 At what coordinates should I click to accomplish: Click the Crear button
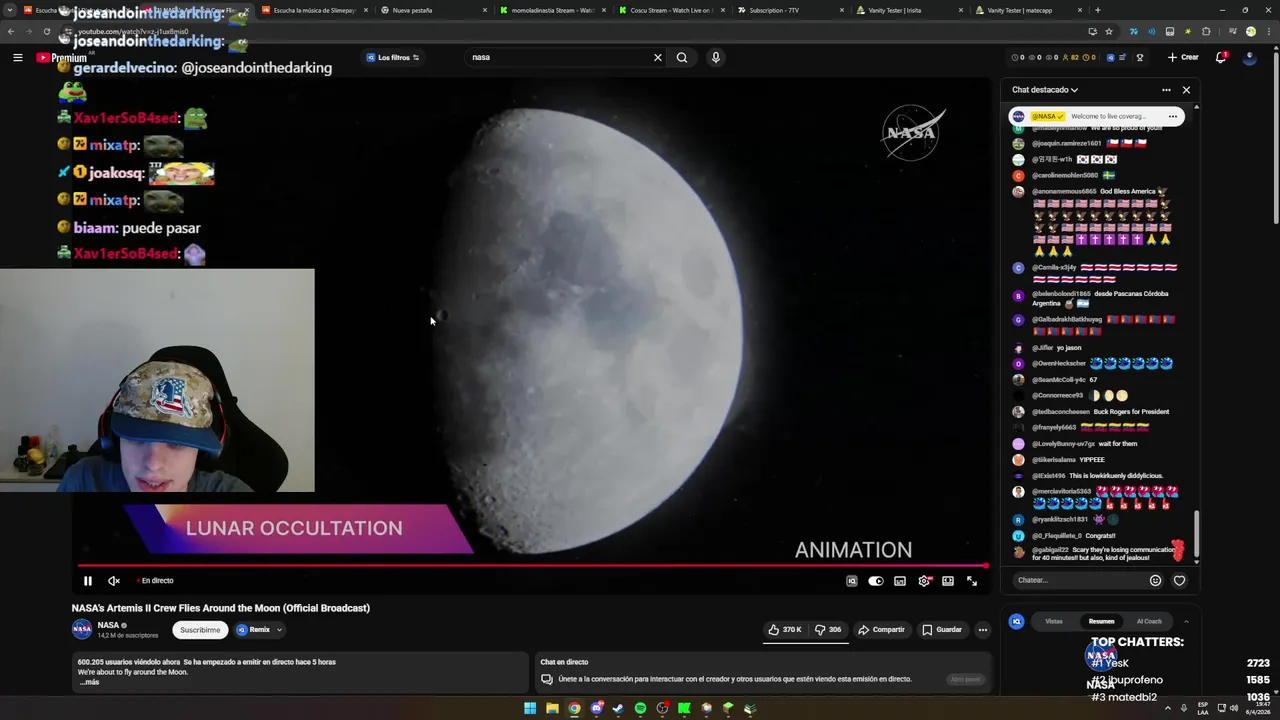[1183, 57]
